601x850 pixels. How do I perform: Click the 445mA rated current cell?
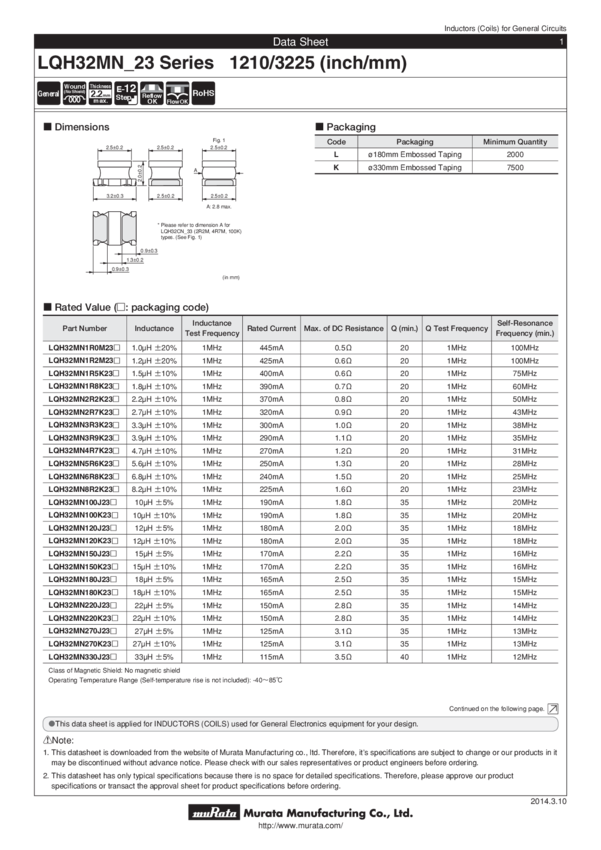click(272, 348)
